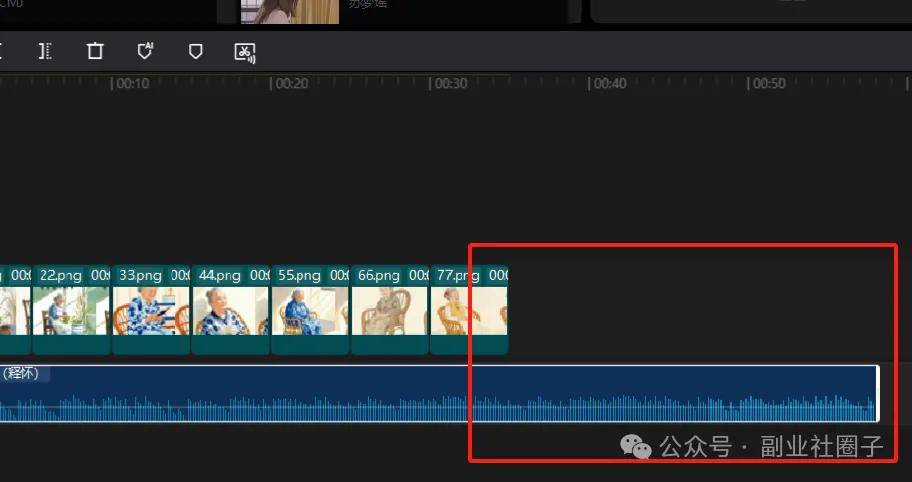The width and height of the screenshot is (912, 482).
Task: Click the 55.png clip in the track
Action: point(310,310)
